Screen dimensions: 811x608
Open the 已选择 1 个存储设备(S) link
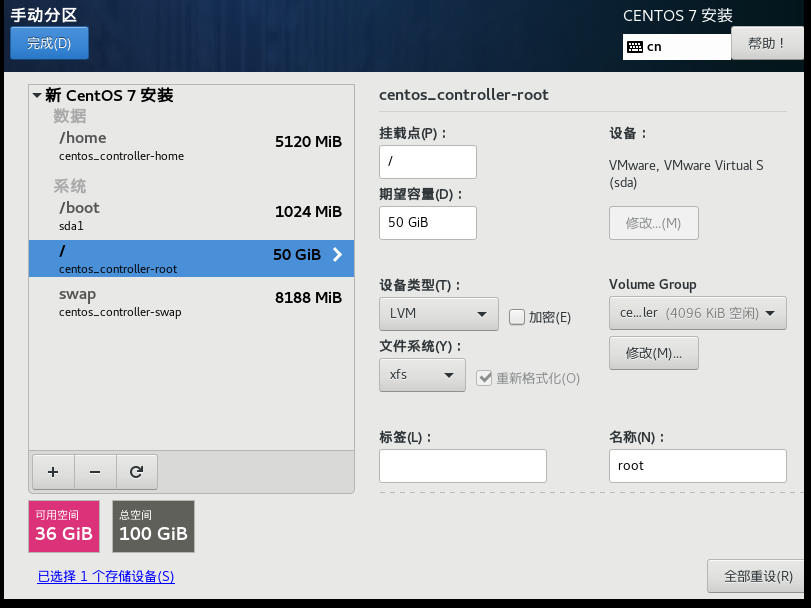click(x=106, y=576)
